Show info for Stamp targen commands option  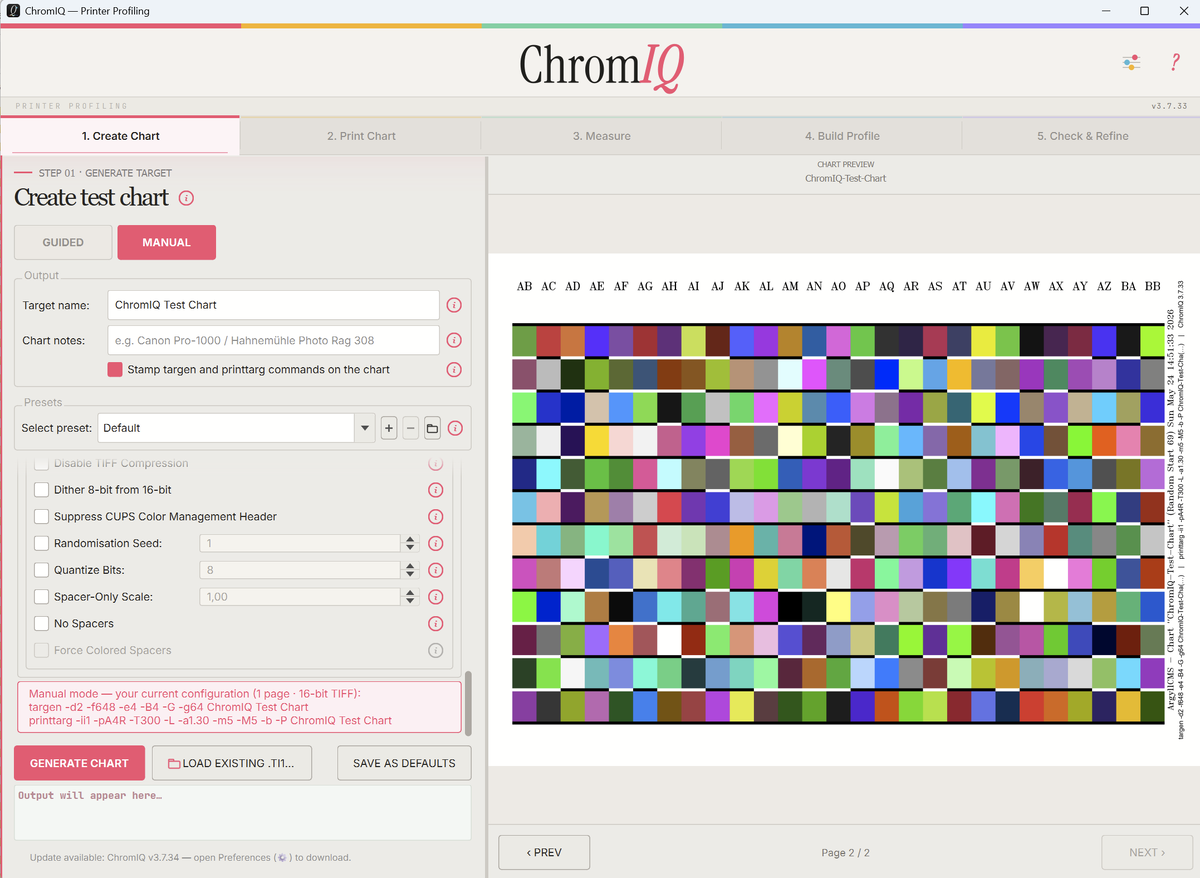point(454,370)
